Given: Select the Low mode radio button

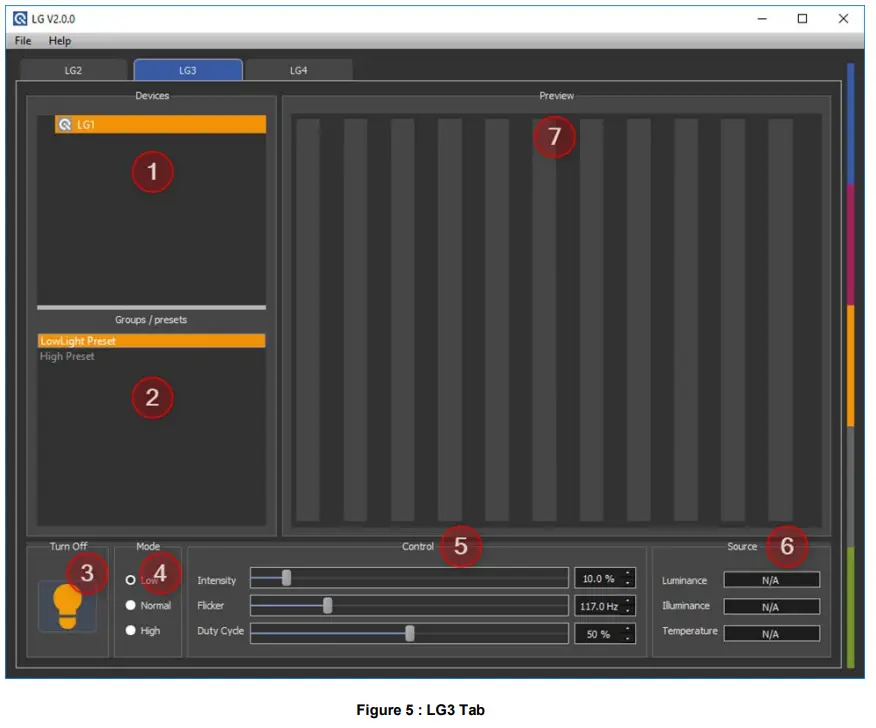Looking at the screenshot, I should [x=130, y=579].
